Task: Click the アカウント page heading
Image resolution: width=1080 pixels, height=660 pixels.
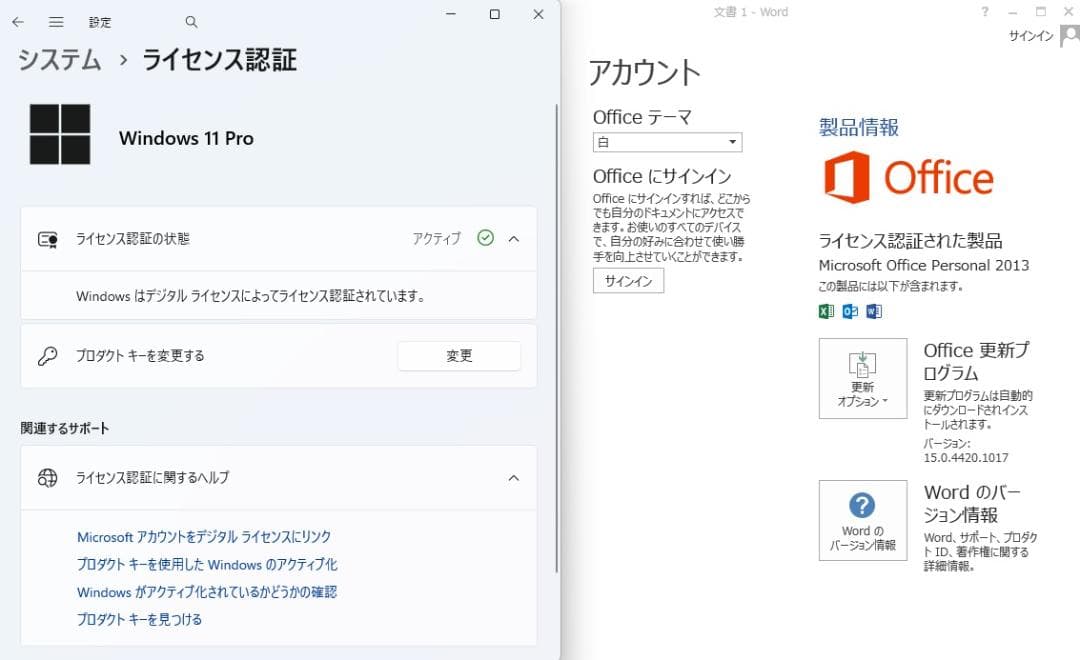Action: point(645,73)
